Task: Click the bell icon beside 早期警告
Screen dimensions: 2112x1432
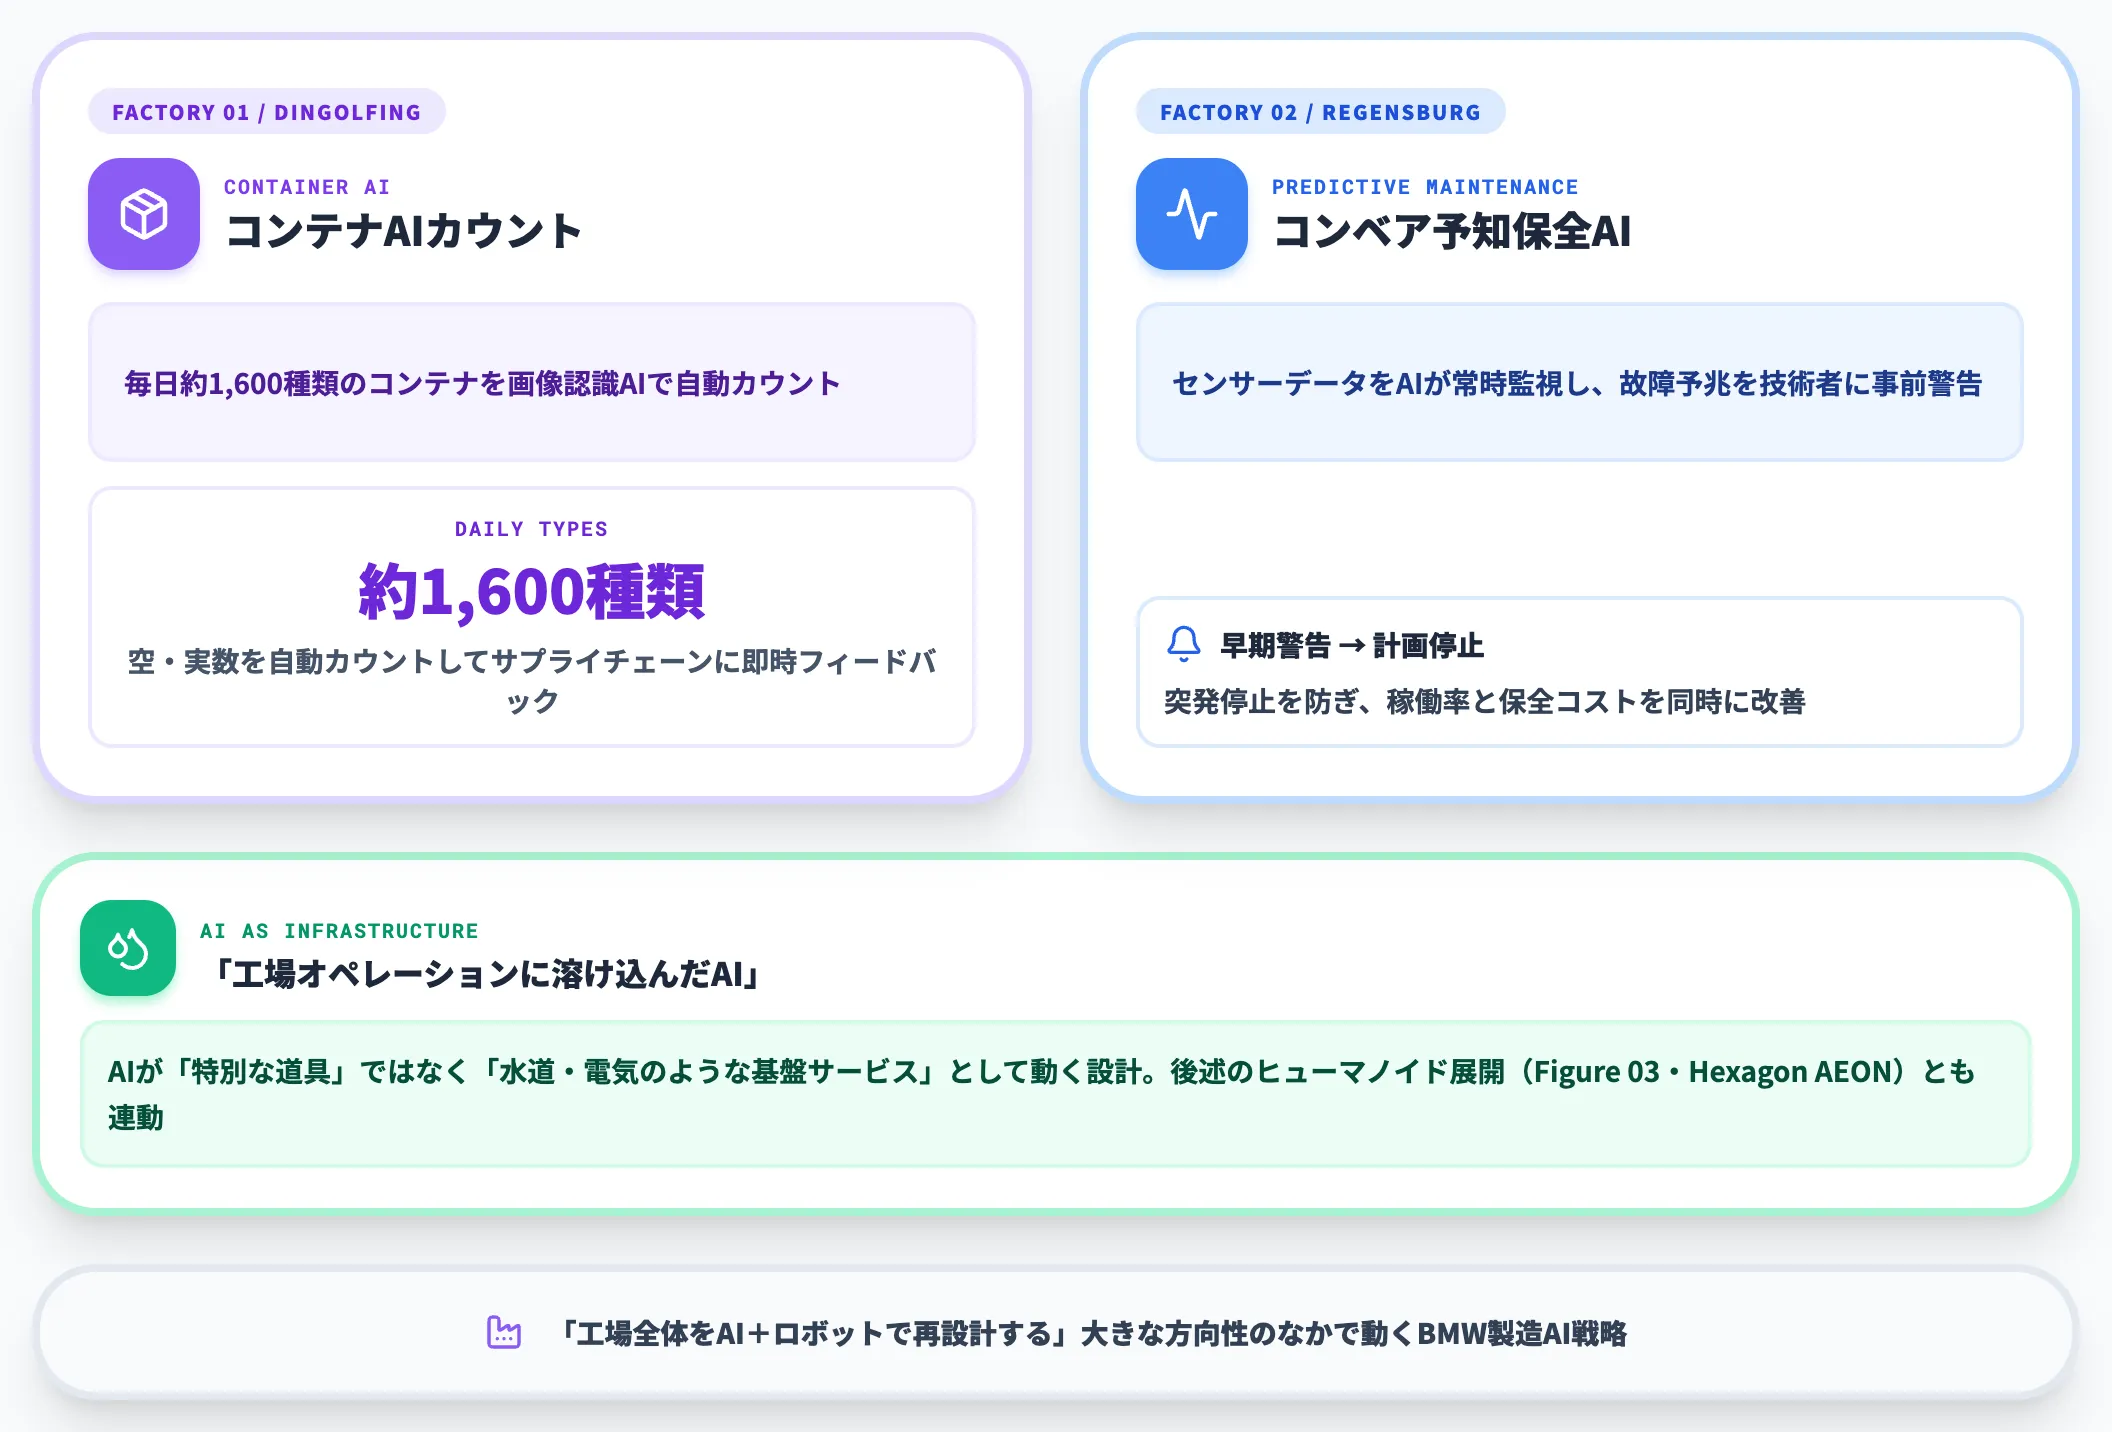Action: [1184, 645]
